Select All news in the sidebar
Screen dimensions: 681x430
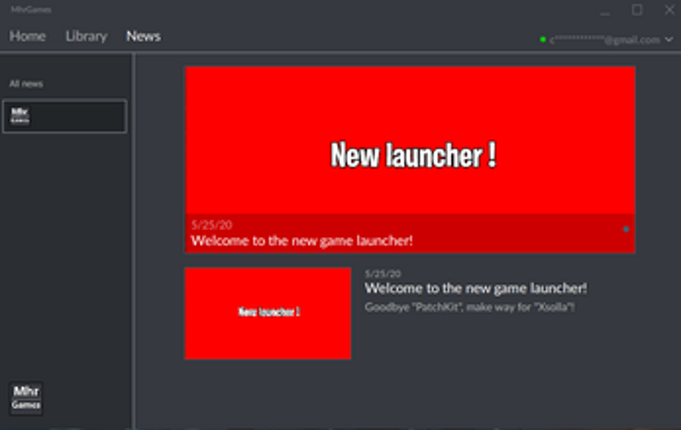26,84
